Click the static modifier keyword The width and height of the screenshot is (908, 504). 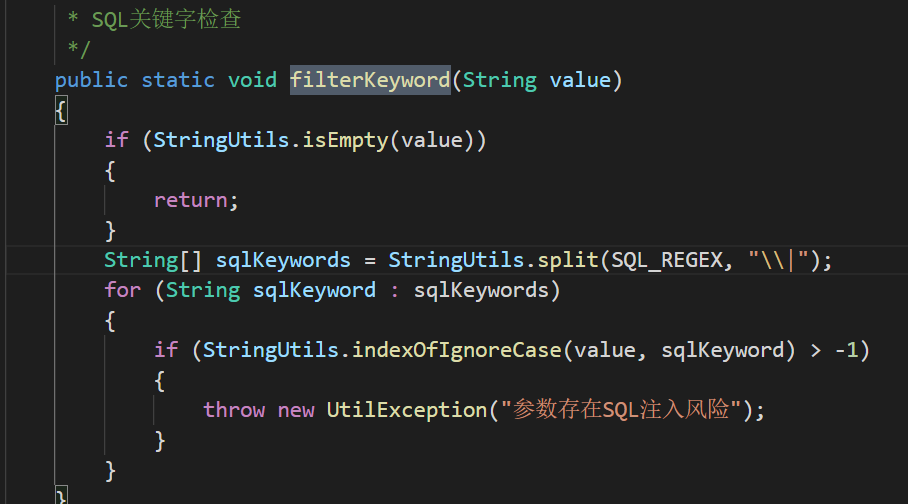click(x=178, y=80)
